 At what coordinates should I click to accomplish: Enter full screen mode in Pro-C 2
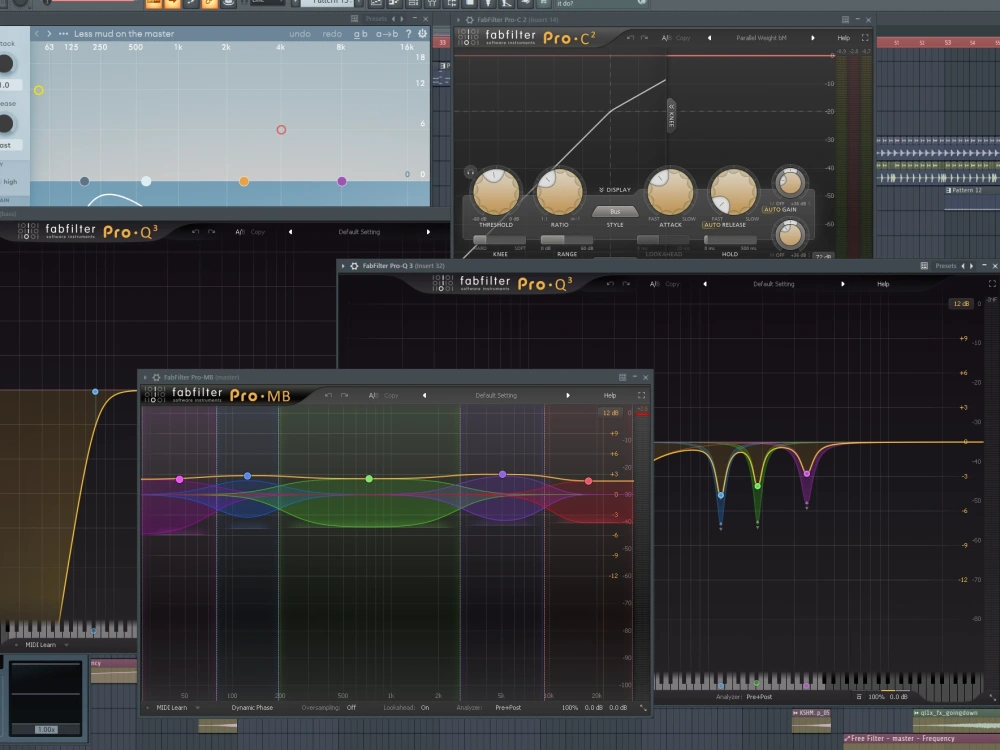click(x=865, y=38)
